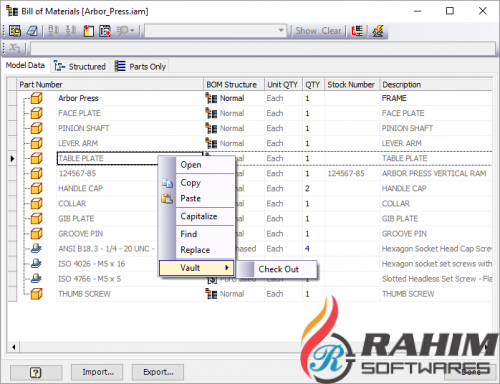Click the part icon of HANDLE CAP row
Screen dimensions: 500x384
36,189
